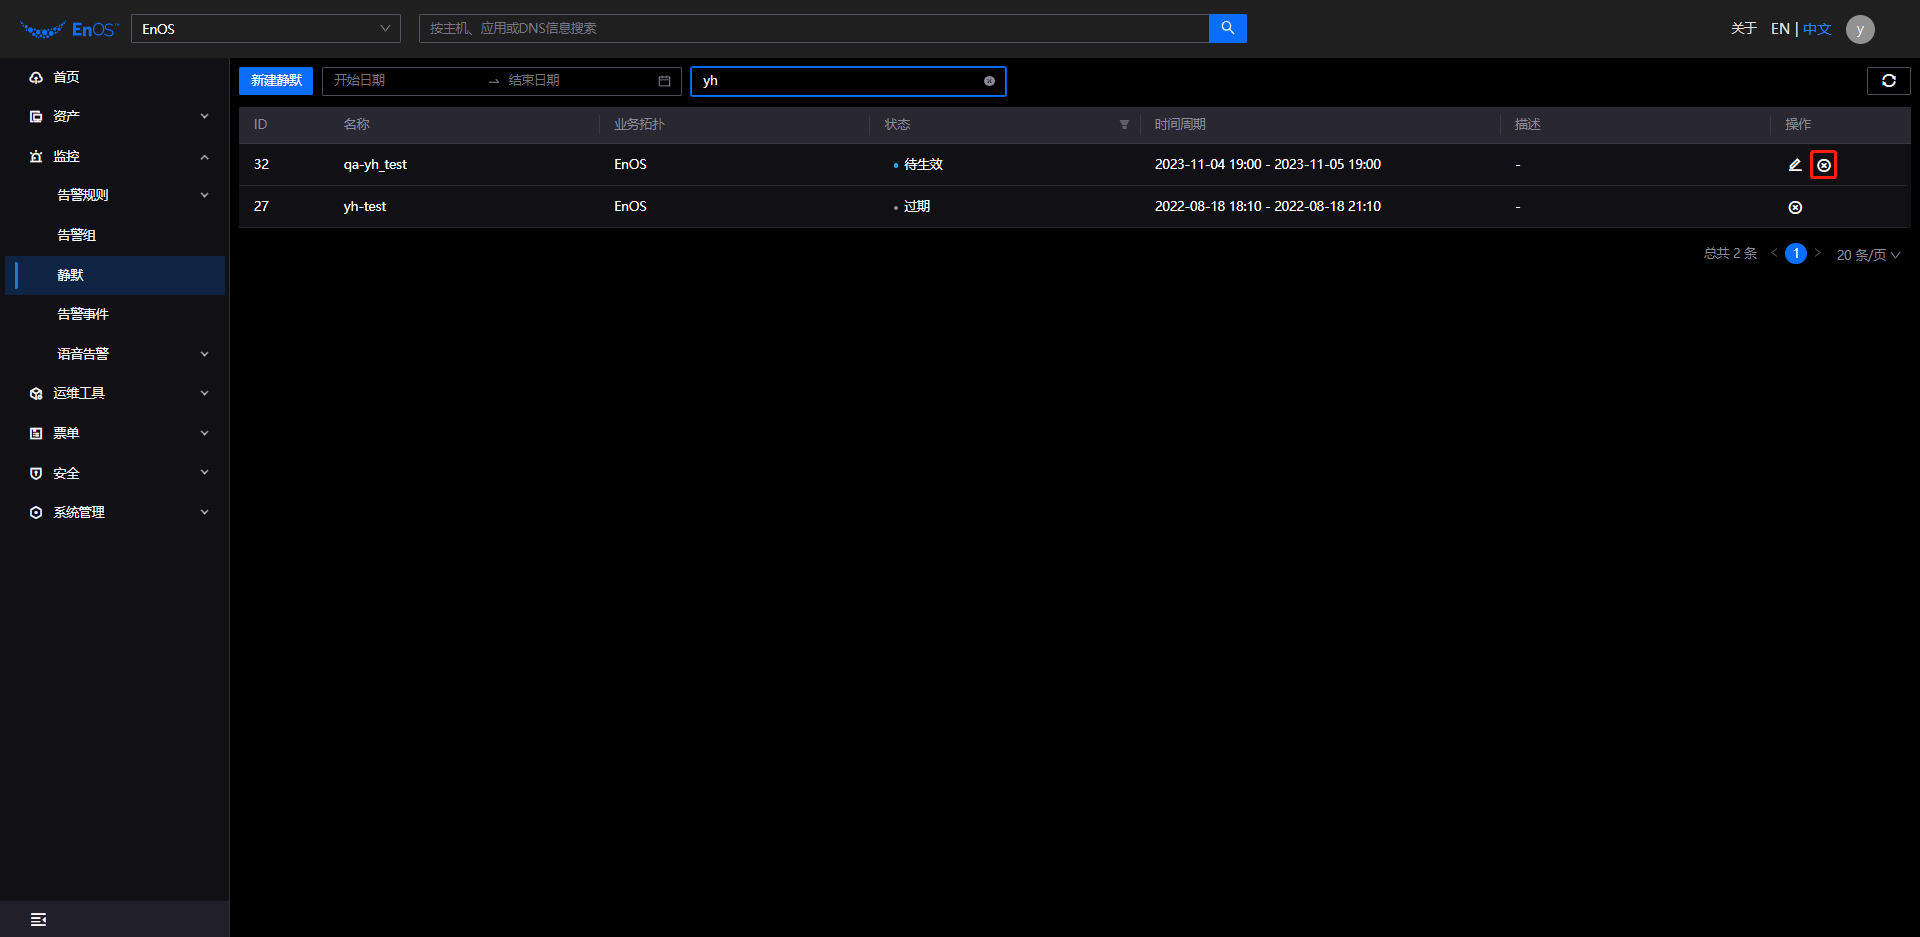Click the 运维工具 icon
Screen dimensions: 1920x937
[36, 393]
